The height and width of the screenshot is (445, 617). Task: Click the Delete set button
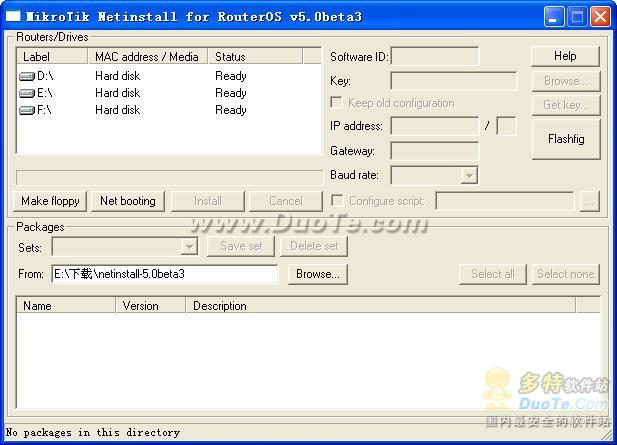314,246
